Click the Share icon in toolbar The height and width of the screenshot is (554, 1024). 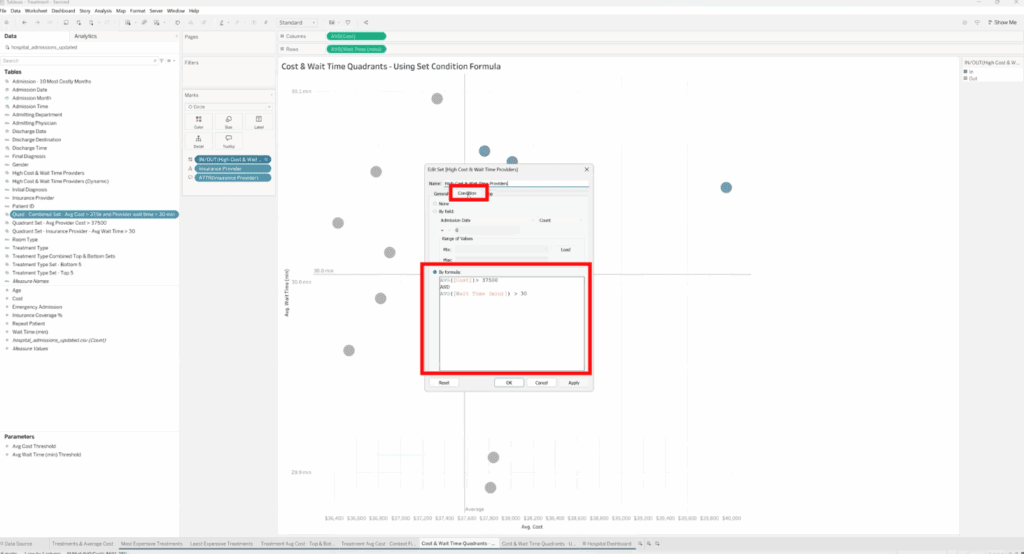point(366,22)
